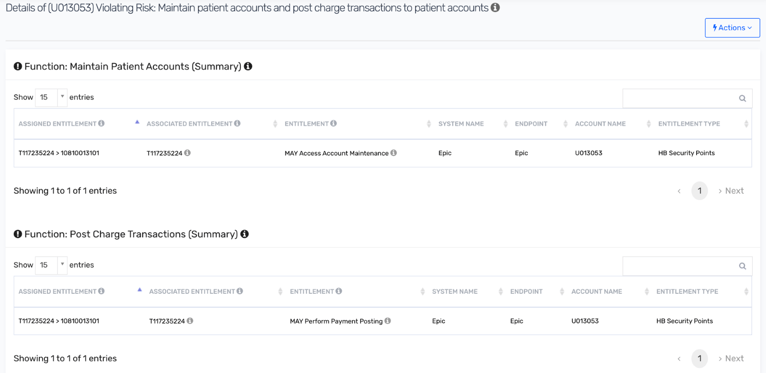The height and width of the screenshot is (373, 766).
Task: Click info icon beside Violating Risk title
Action: click(495, 8)
